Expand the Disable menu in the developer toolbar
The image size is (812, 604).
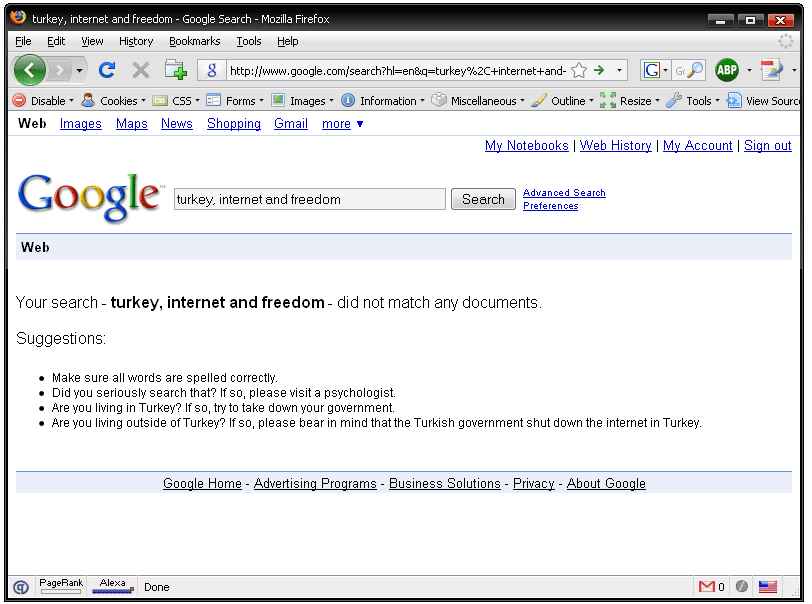tap(43, 100)
